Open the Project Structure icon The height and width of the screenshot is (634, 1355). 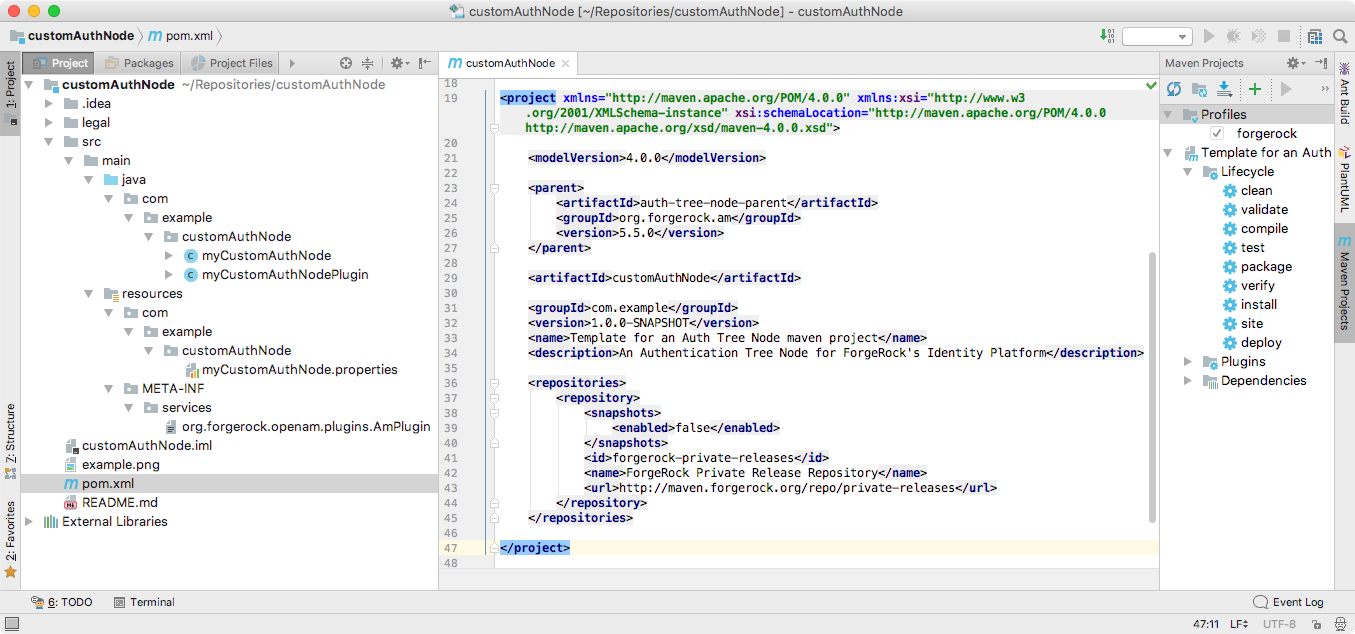click(1317, 36)
